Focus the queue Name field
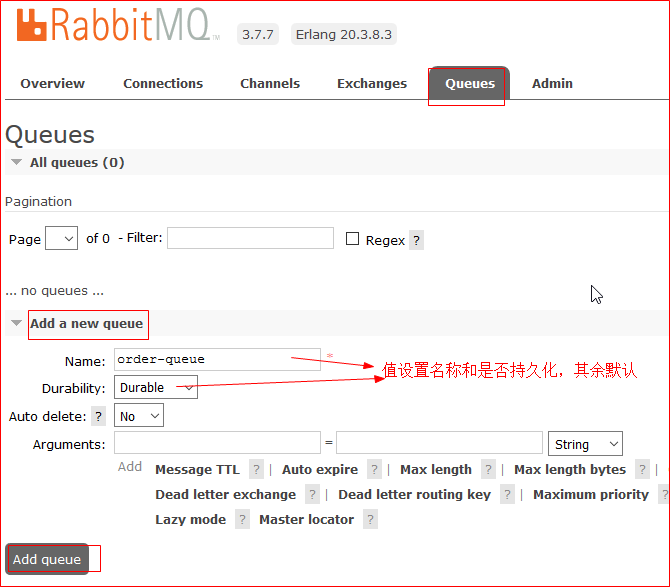Image resolution: width=670 pixels, height=587 pixels. coord(217,359)
